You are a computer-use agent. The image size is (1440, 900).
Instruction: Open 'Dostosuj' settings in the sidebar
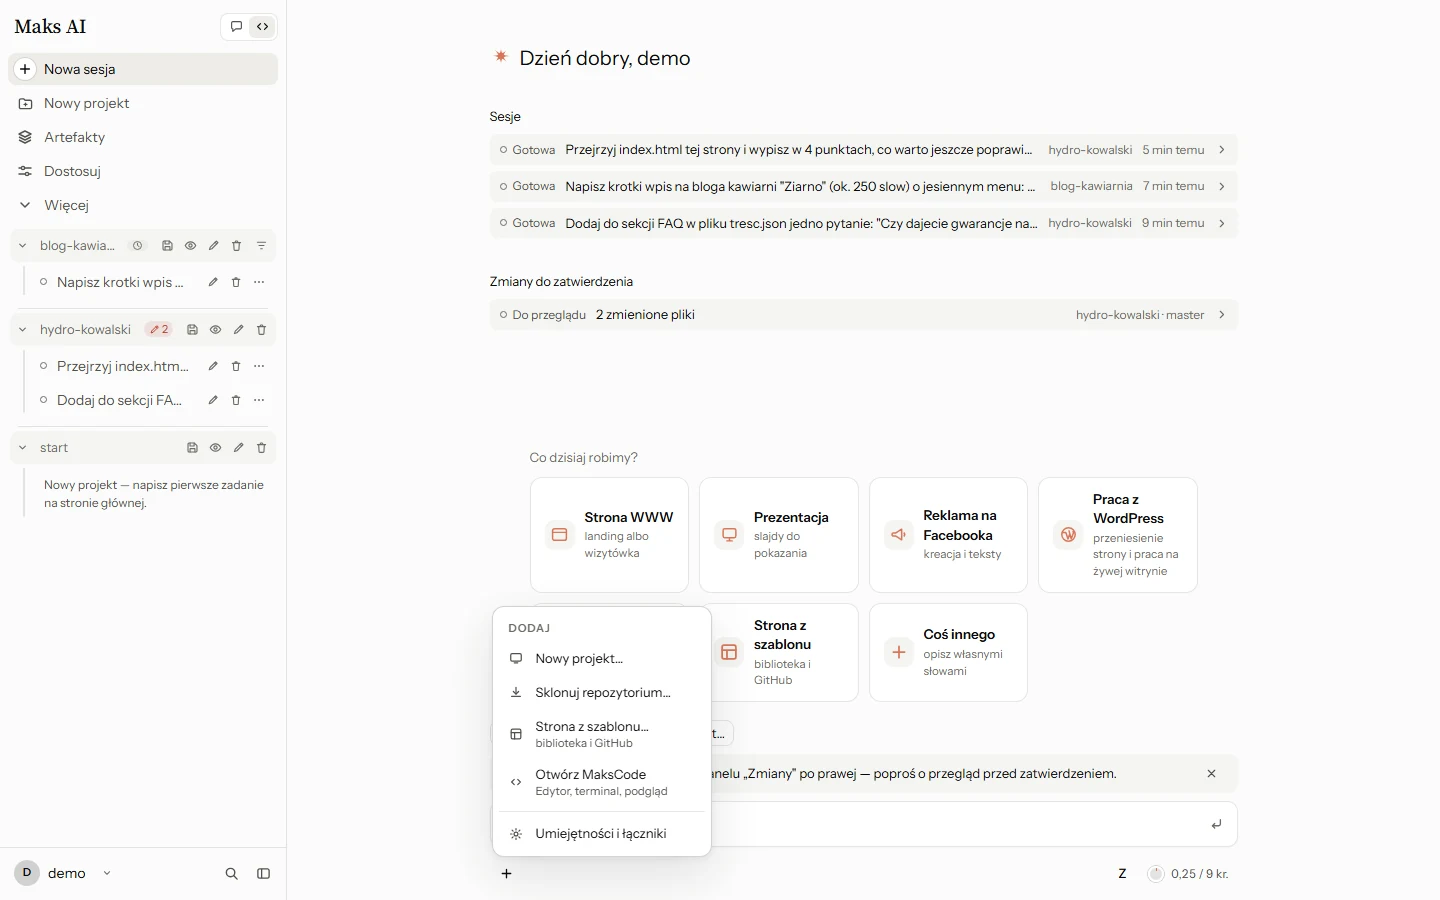[x=143, y=171]
